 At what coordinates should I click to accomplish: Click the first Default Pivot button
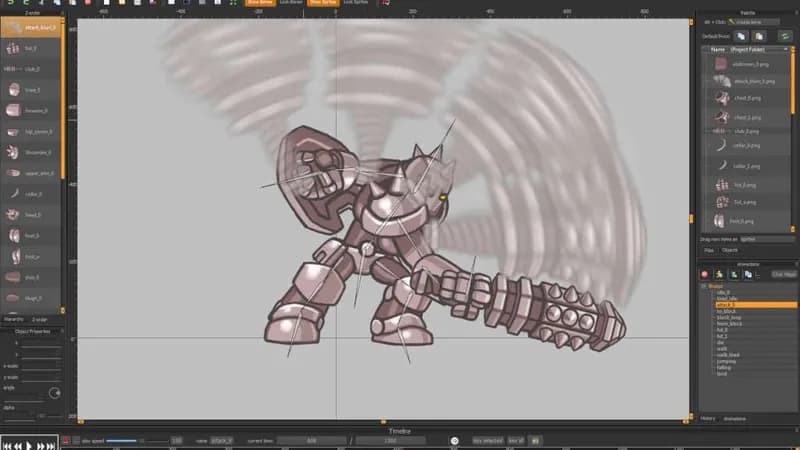[x=741, y=36]
